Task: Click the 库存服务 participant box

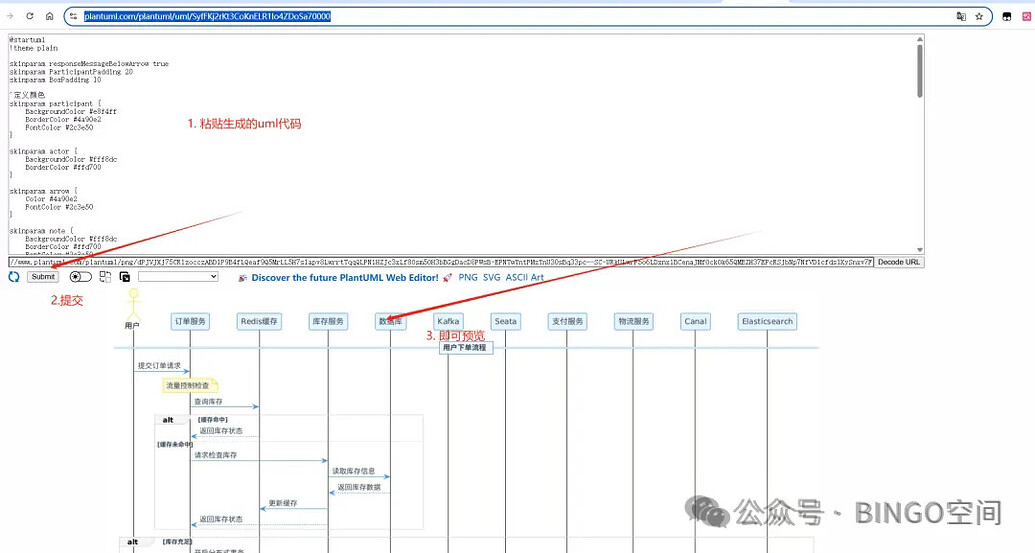Action: click(x=328, y=321)
